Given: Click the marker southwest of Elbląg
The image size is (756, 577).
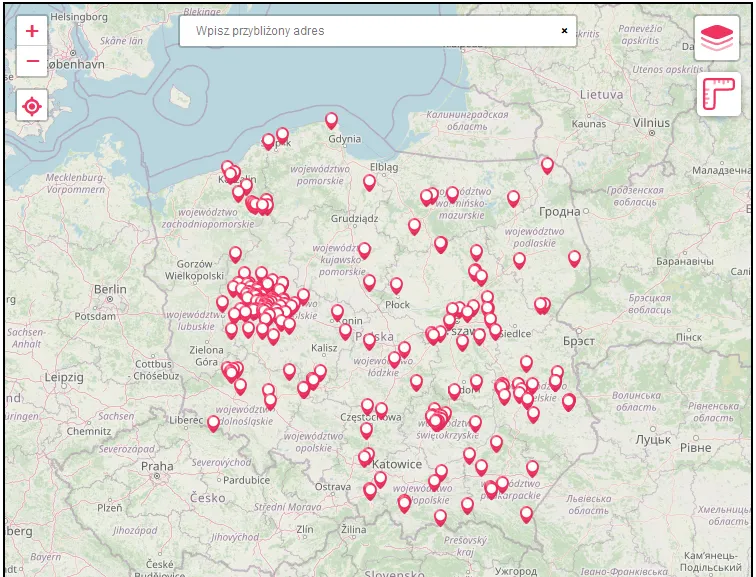Looking at the screenshot, I should 369,182.
